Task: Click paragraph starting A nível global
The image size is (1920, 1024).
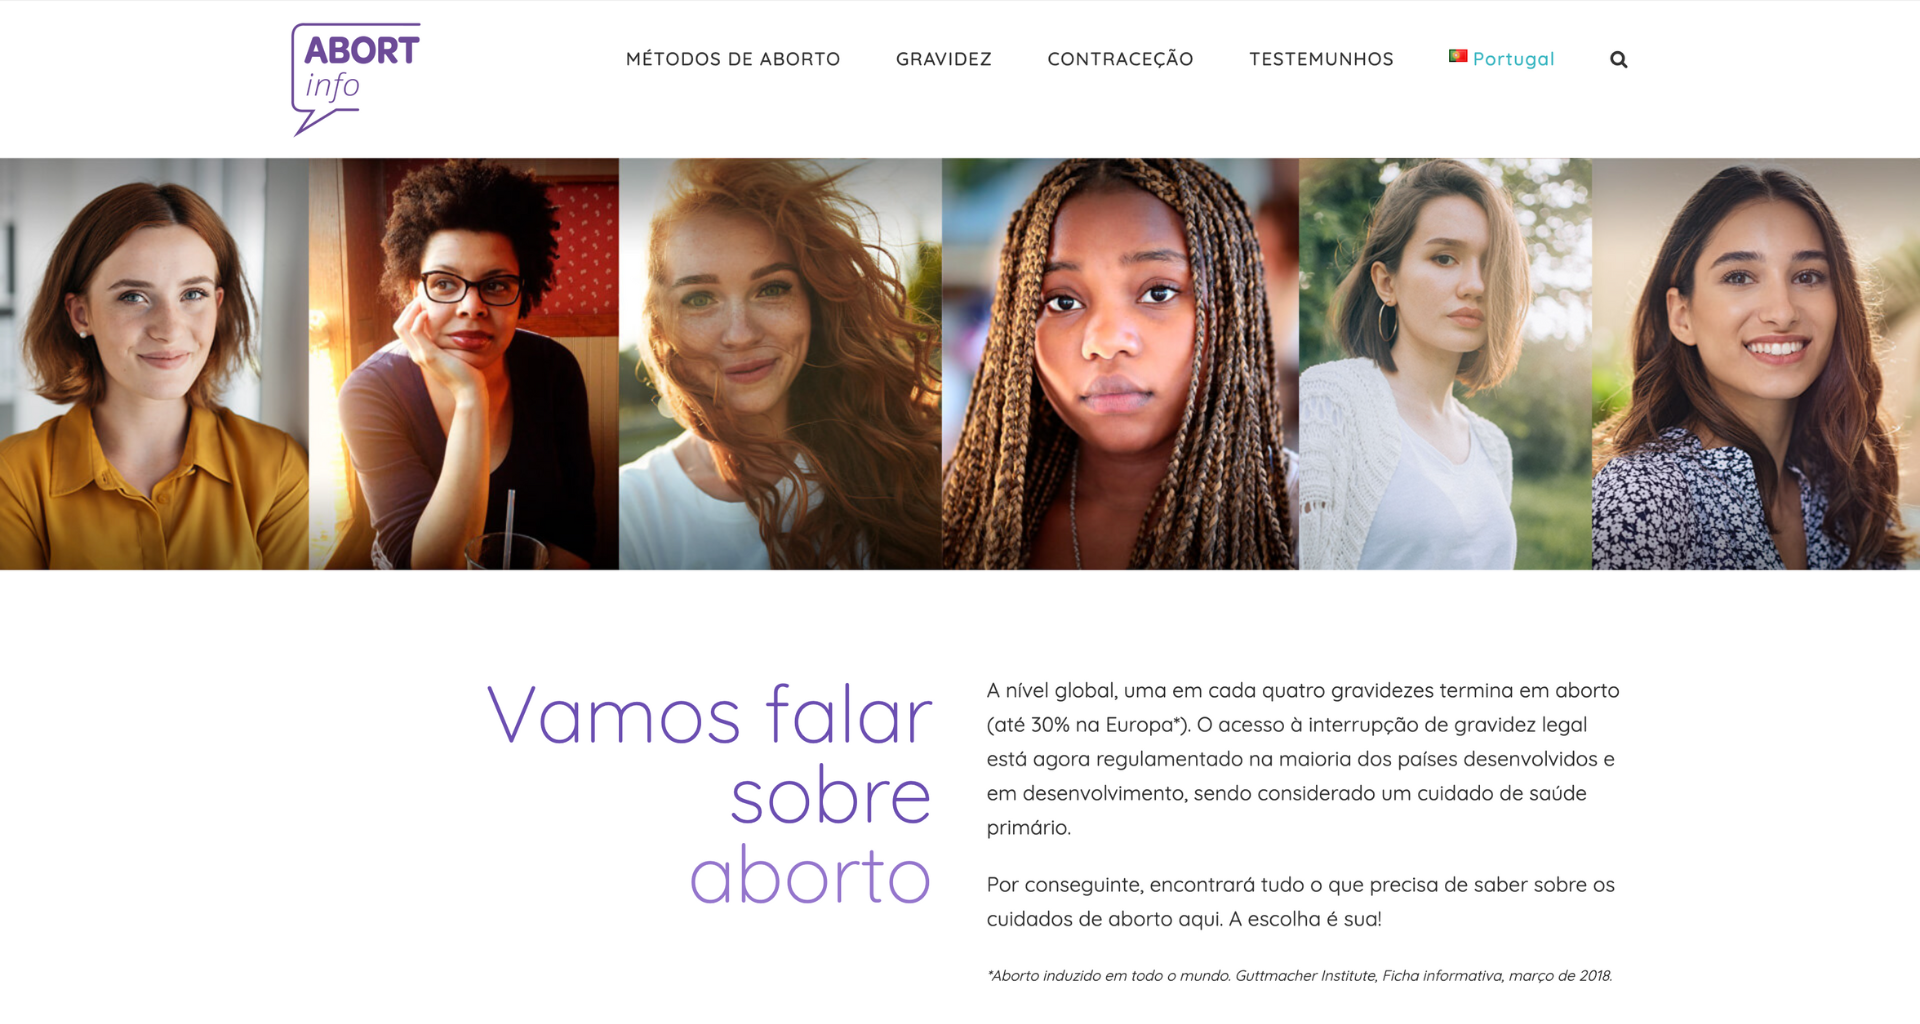Action: [x=1302, y=759]
